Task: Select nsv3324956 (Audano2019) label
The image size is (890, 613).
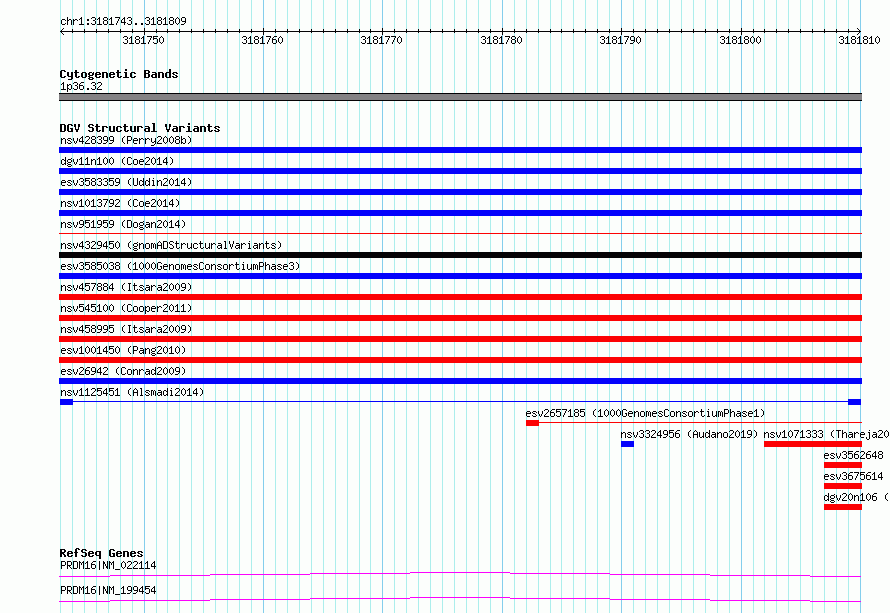Action: pos(689,434)
